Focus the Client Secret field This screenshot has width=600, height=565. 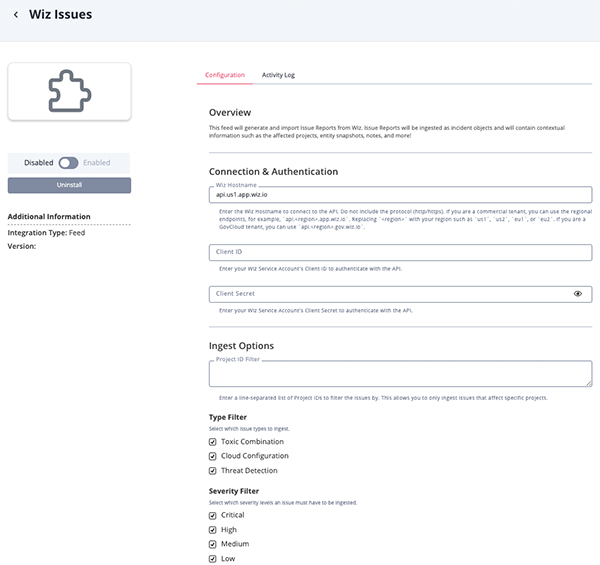[x=390, y=294]
